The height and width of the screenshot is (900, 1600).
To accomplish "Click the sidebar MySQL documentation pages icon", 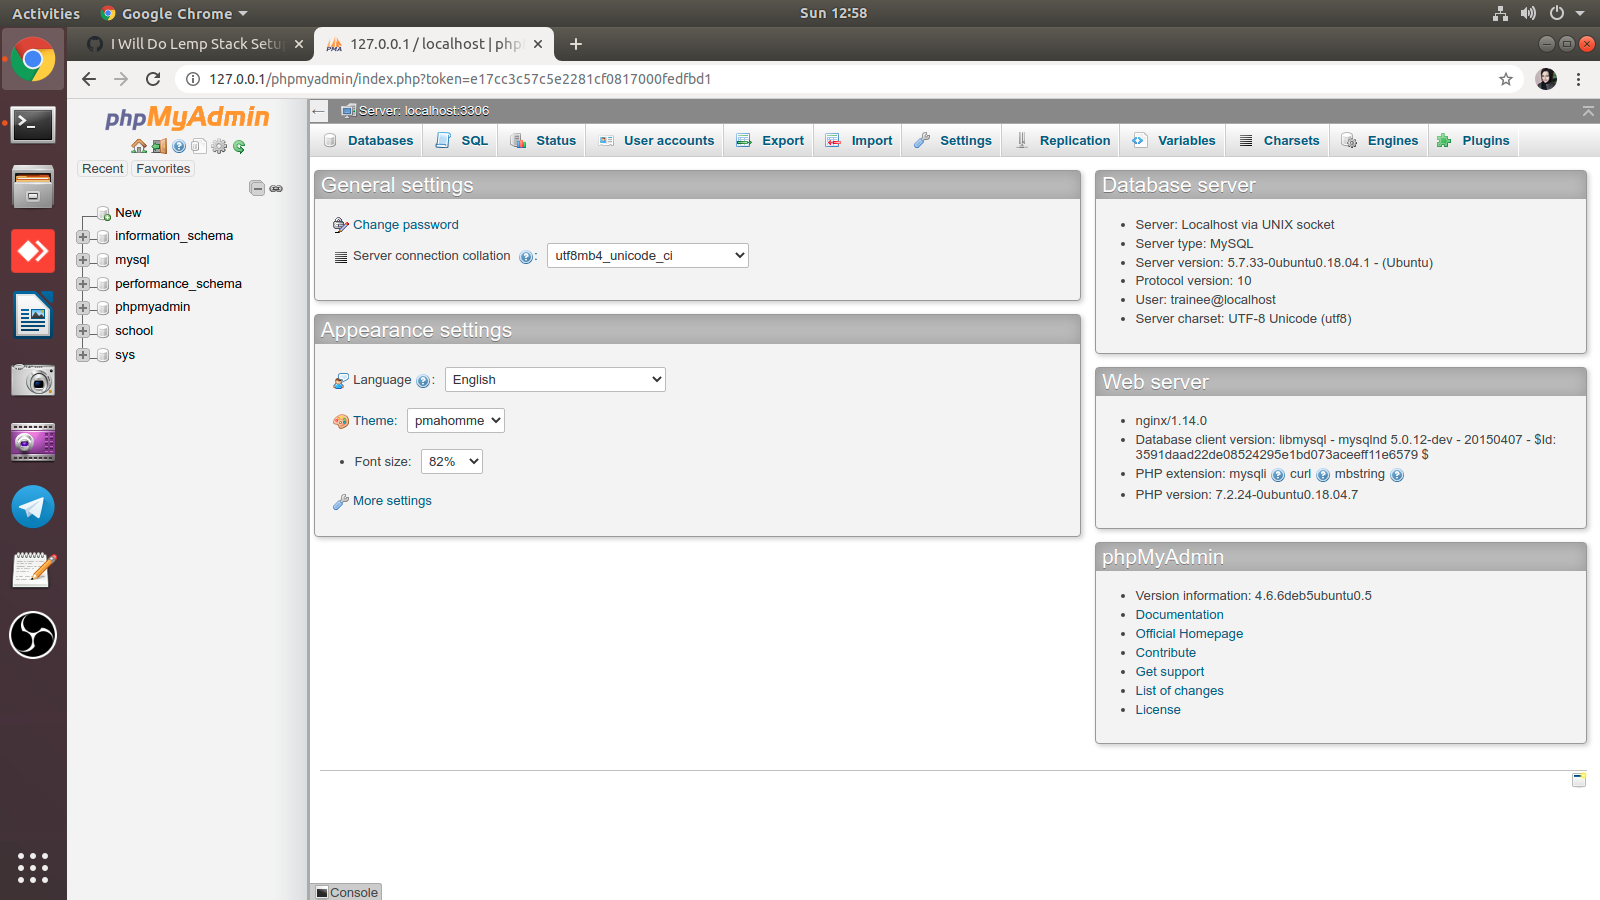I will 198,146.
